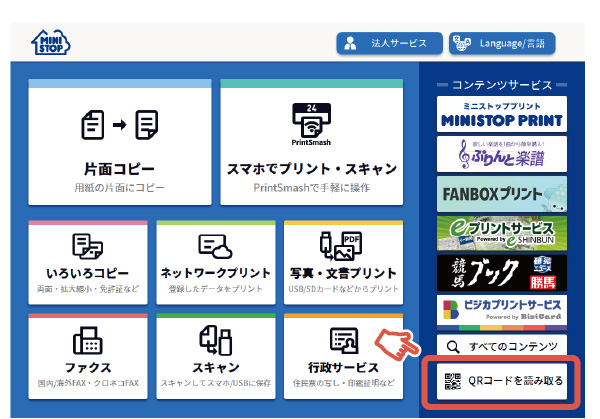Tap the fax machine icon
The width and height of the screenshot is (600, 419).
[x=88, y=340]
